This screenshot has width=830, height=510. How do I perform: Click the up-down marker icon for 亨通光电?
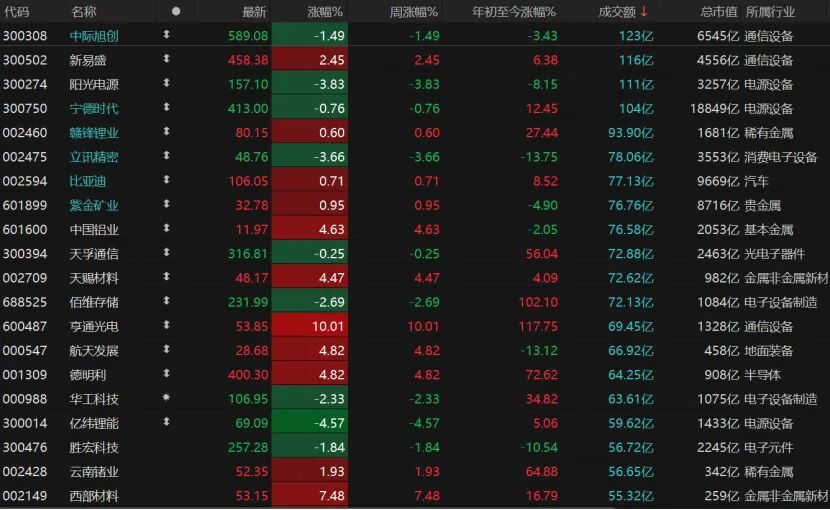click(x=166, y=326)
